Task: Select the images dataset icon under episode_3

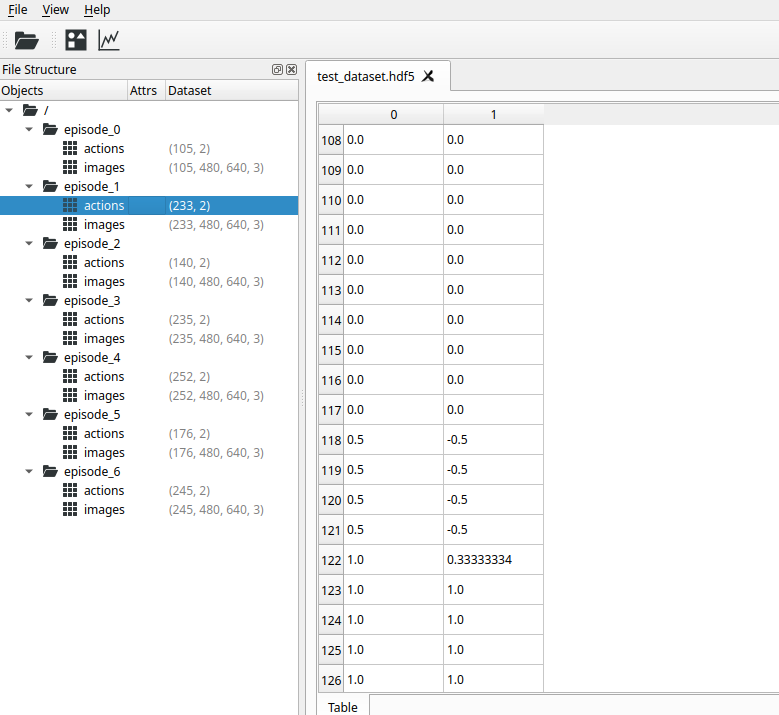Action: tap(70, 339)
